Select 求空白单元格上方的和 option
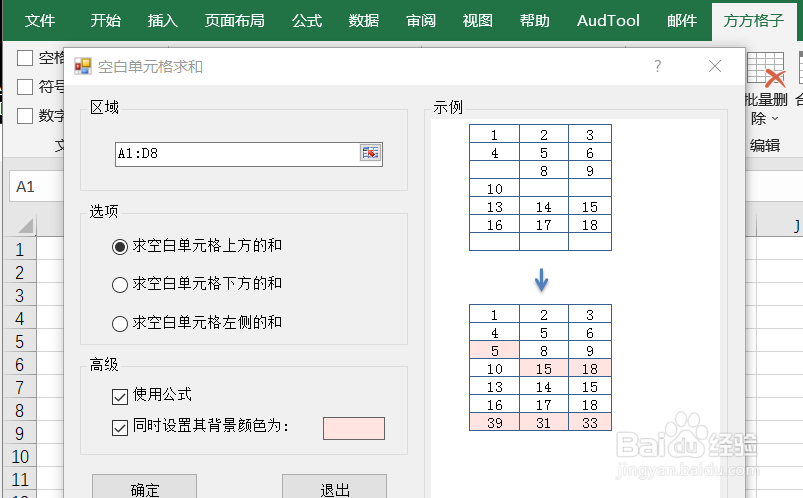The width and height of the screenshot is (803, 498). tap(197, 246)
